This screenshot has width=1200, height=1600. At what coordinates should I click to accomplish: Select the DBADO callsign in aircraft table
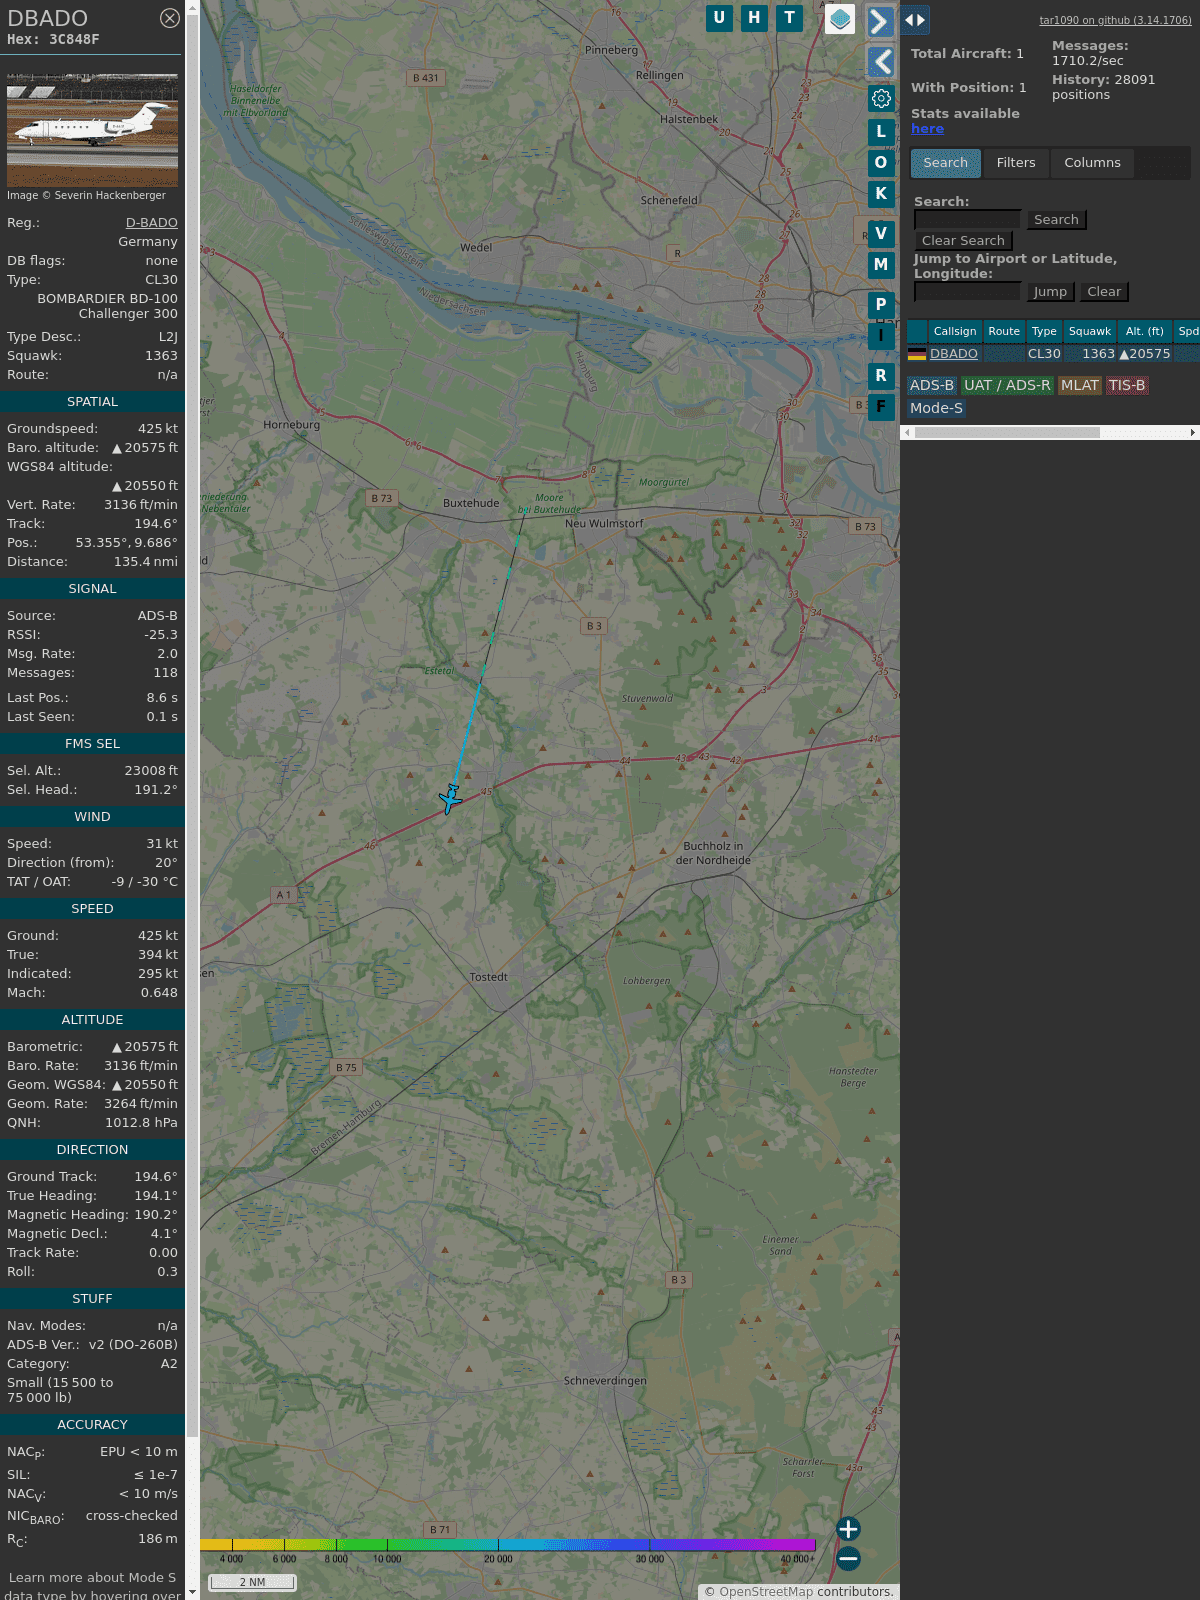point(954,354)
